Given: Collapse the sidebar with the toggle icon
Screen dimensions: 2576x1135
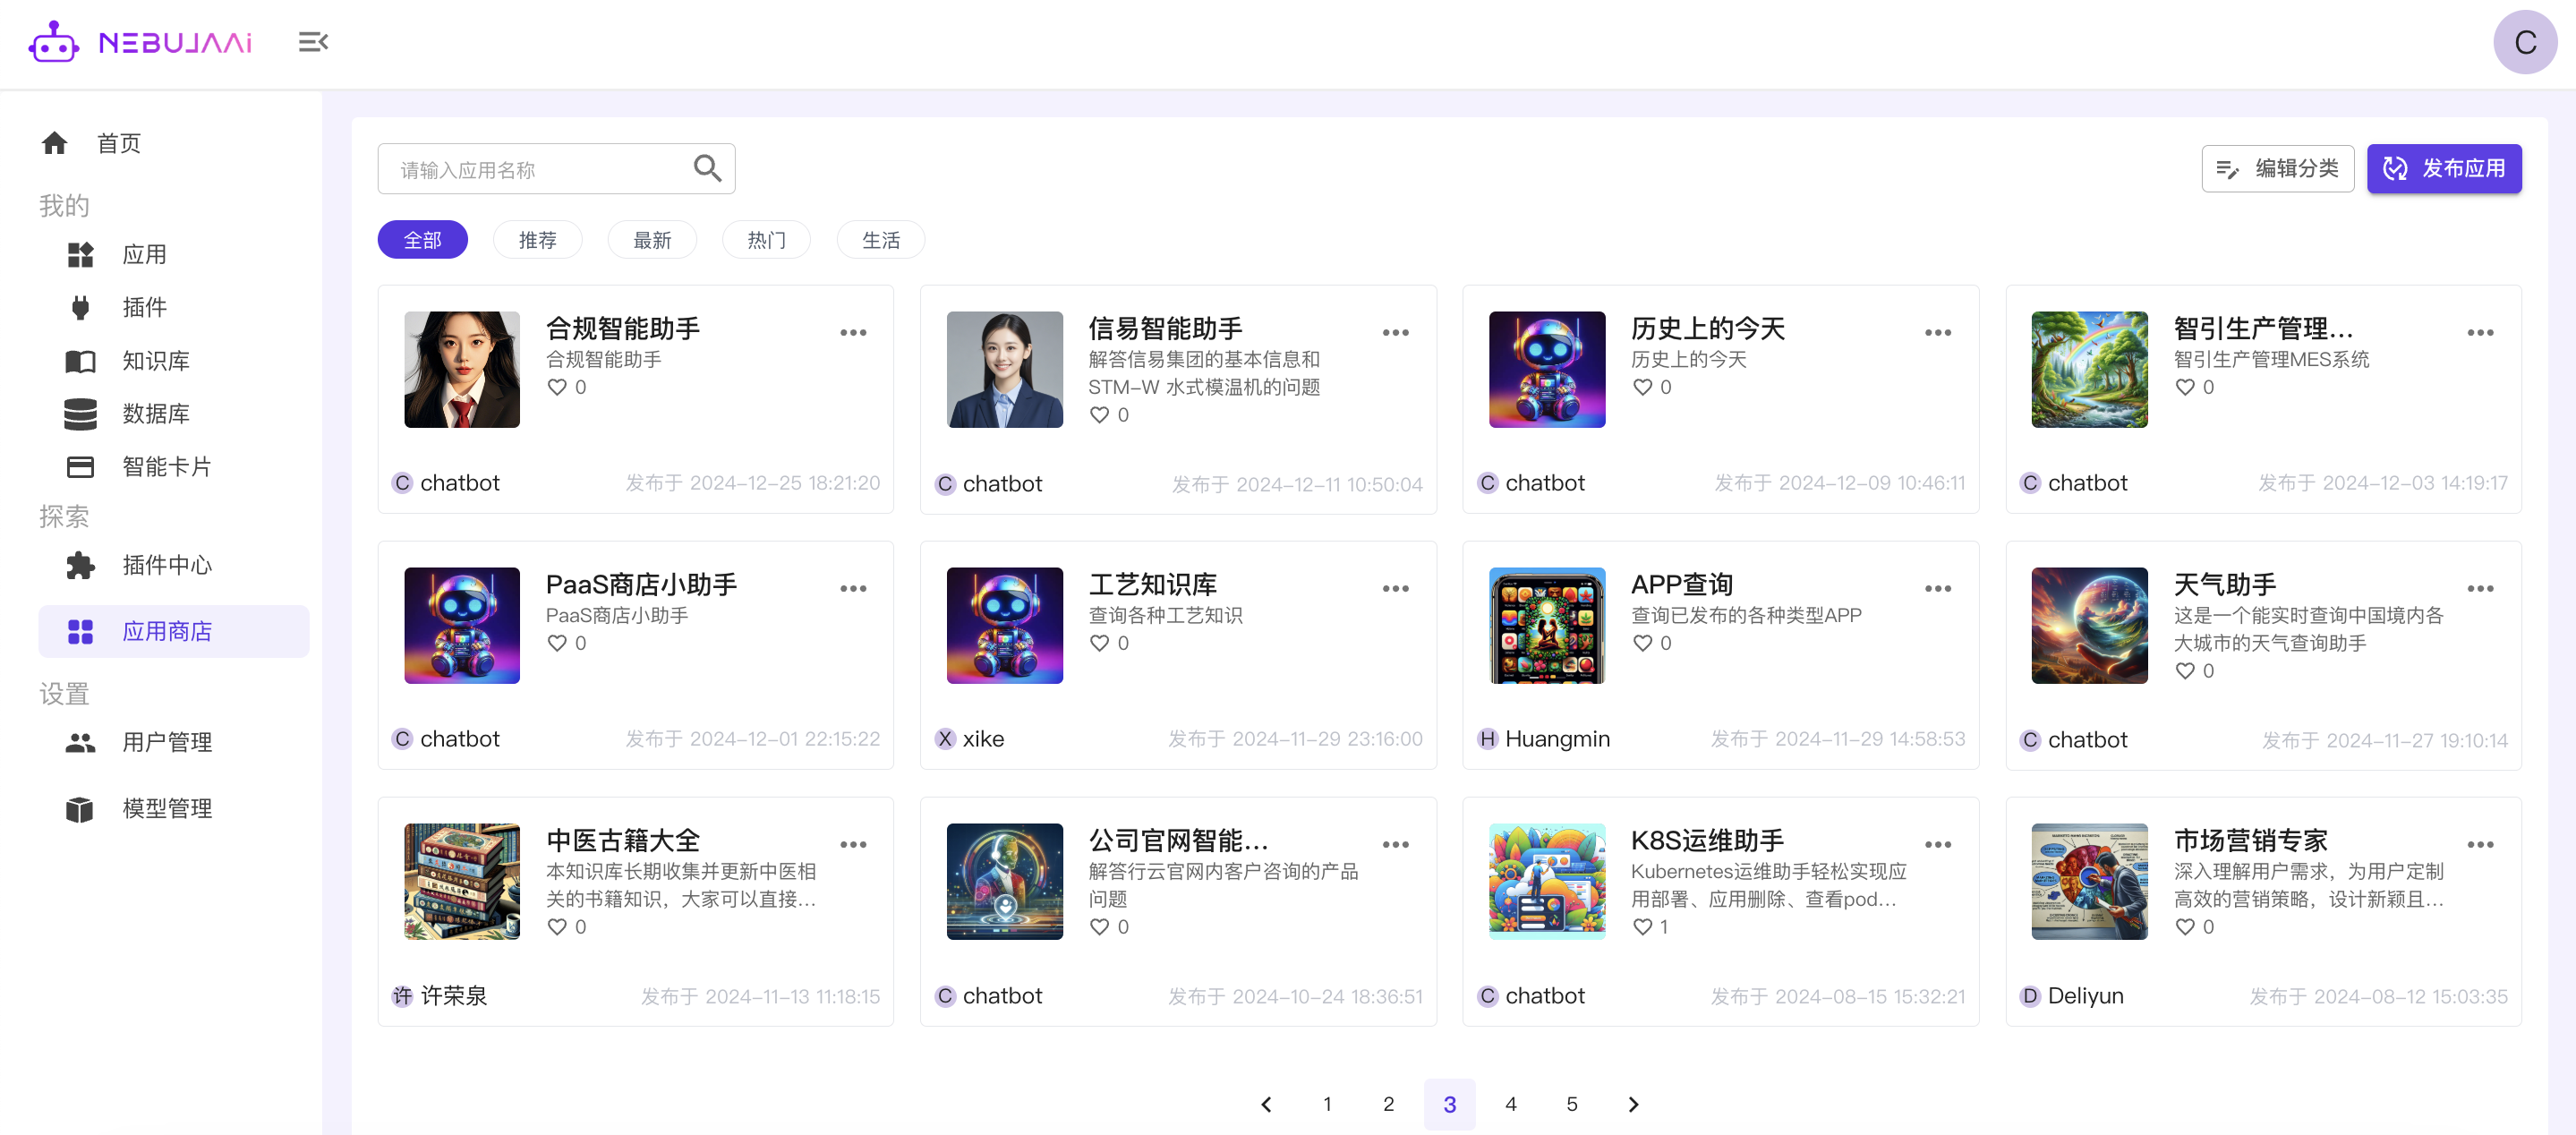Looking at the screenshot, I should coord(313,42).
